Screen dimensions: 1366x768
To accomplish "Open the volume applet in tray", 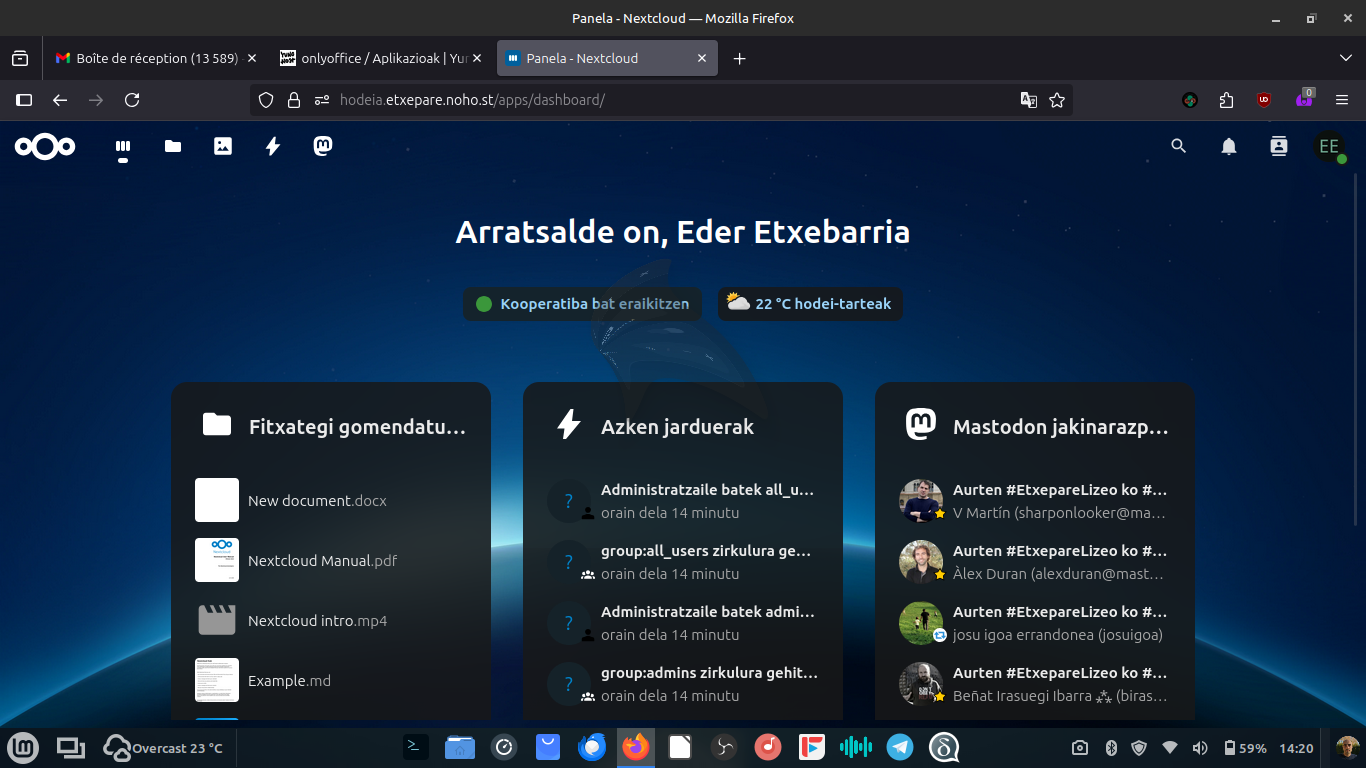I will (1200, 748).
